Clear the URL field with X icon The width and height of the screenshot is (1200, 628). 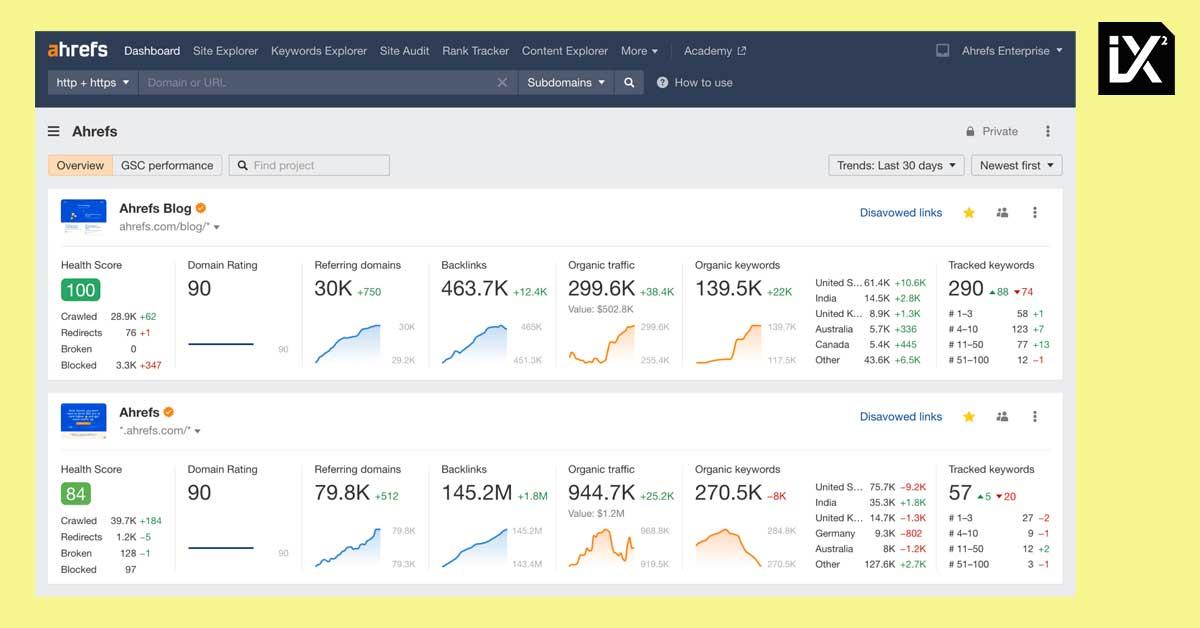pos(502,83)
